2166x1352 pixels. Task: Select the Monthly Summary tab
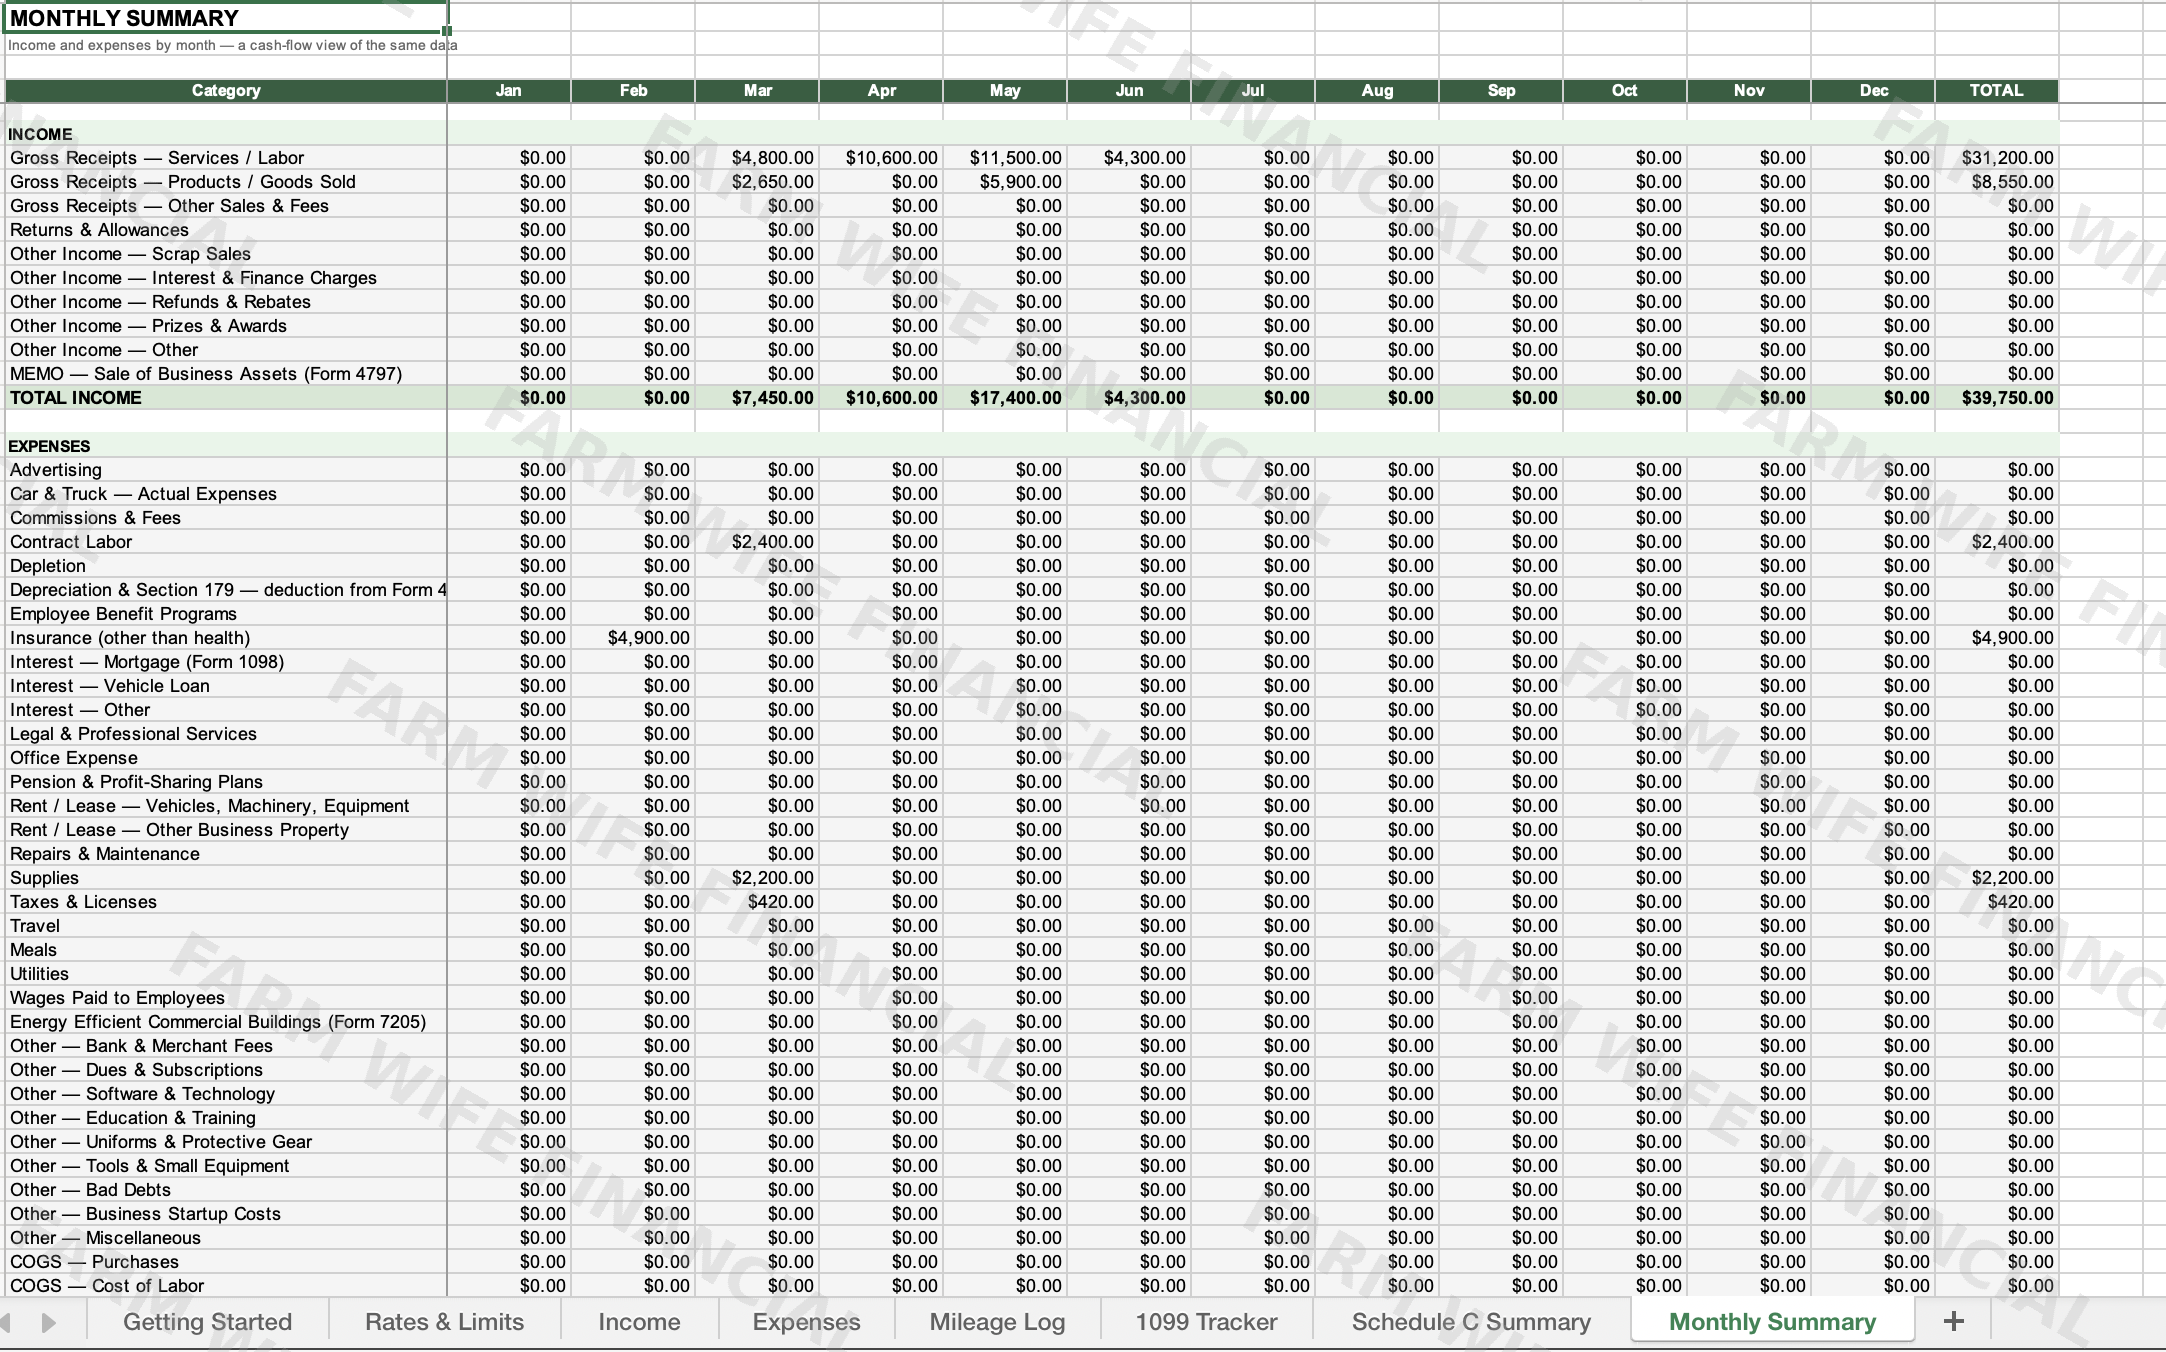(1772, 1321)
